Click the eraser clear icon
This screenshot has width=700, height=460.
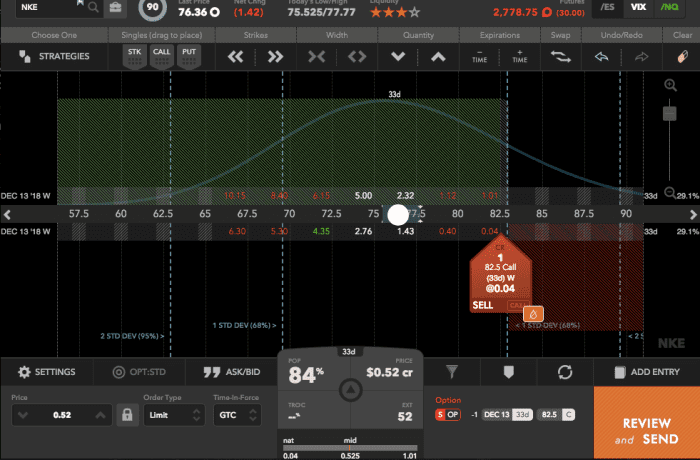coord(682,57)
